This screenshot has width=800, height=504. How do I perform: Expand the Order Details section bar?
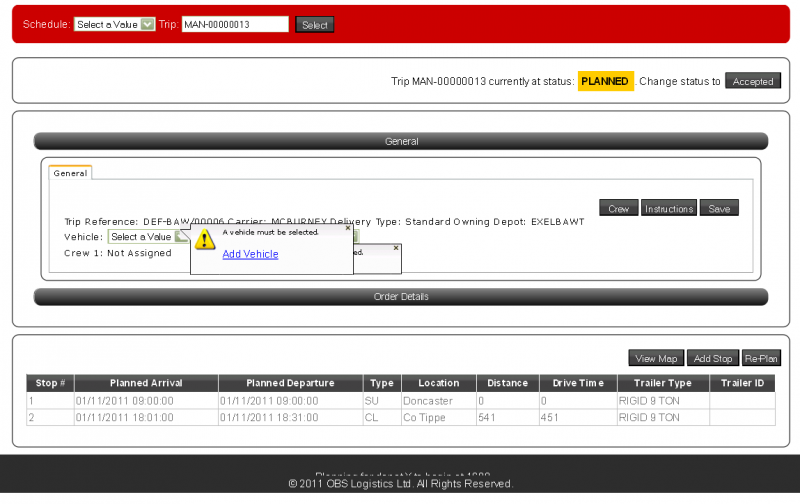pos(401,296)
